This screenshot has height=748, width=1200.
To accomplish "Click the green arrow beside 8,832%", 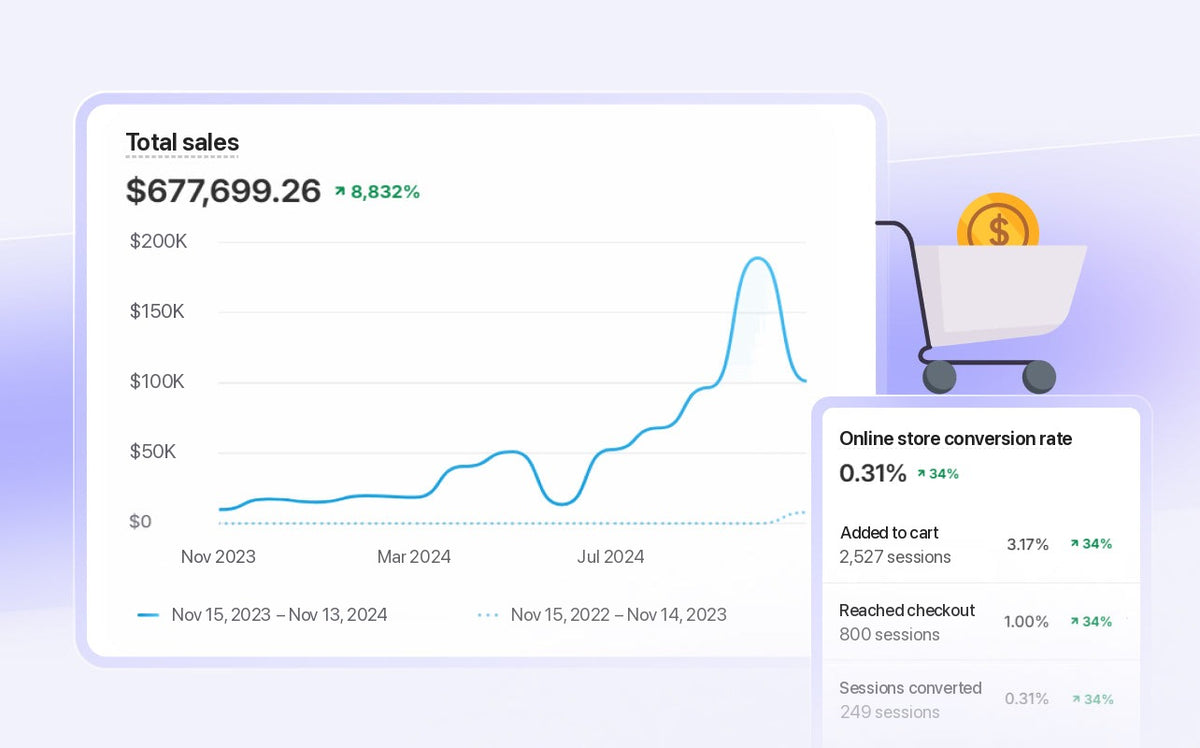I will pos(340,191).
